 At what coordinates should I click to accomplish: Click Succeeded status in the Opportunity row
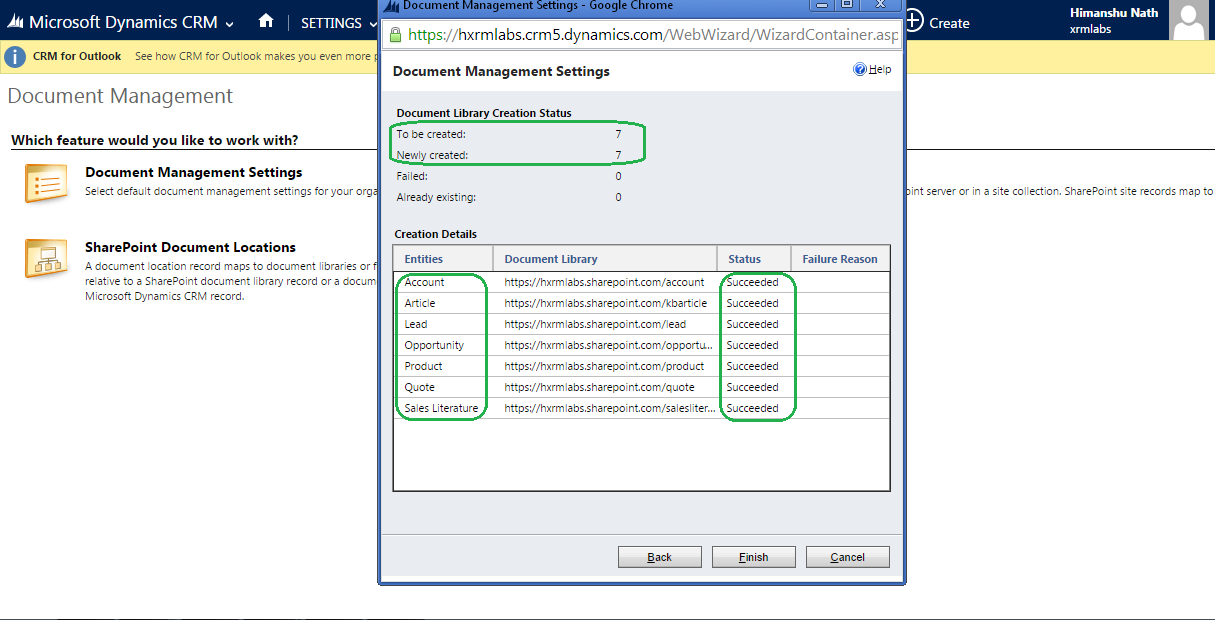click(x=752, y=345)
